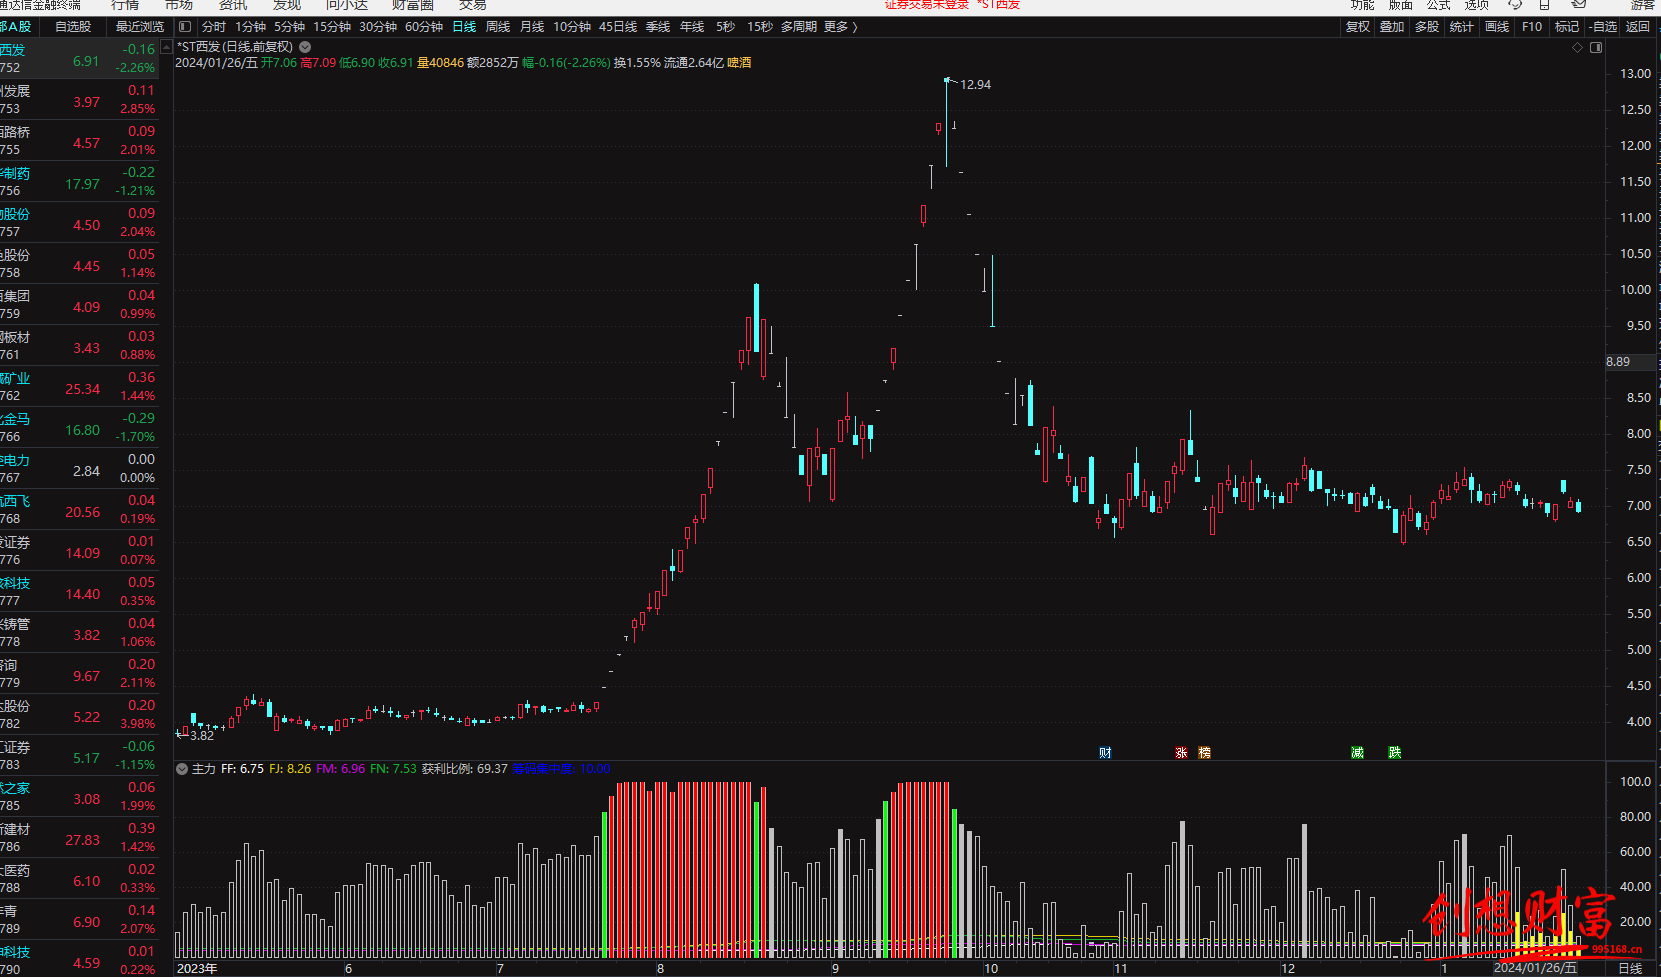Click the diamond icon above the price axis

pos(1578,47)
